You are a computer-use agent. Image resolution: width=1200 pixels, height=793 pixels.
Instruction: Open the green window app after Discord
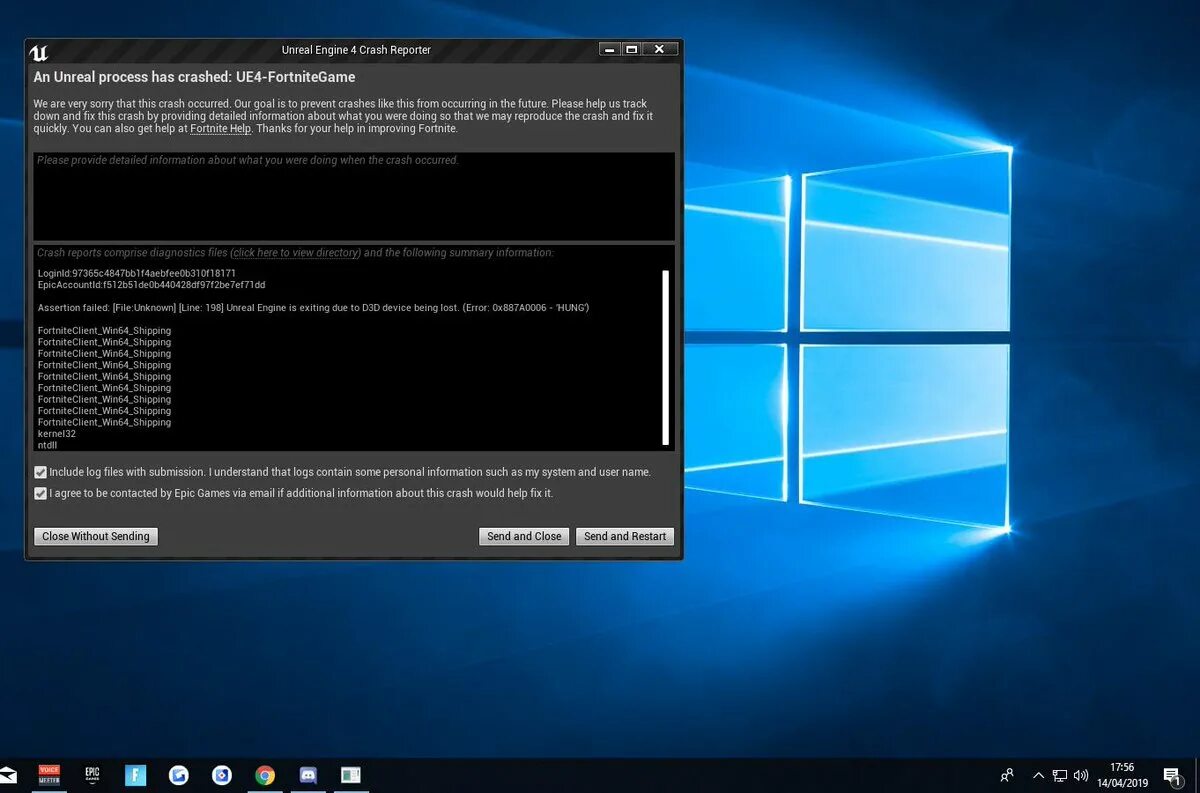[350, 775]
